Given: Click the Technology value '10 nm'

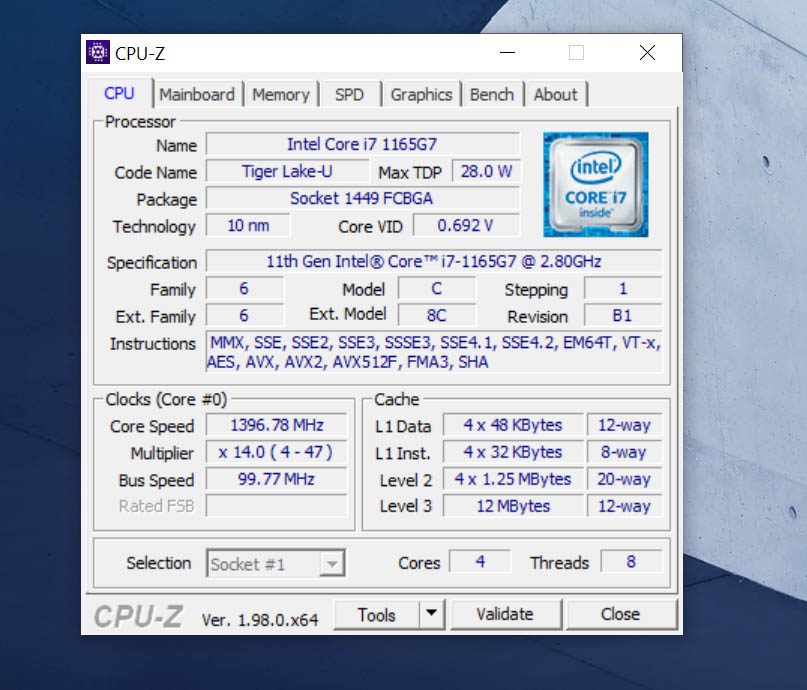Looking at the screenshot, I should coord(248,225).
